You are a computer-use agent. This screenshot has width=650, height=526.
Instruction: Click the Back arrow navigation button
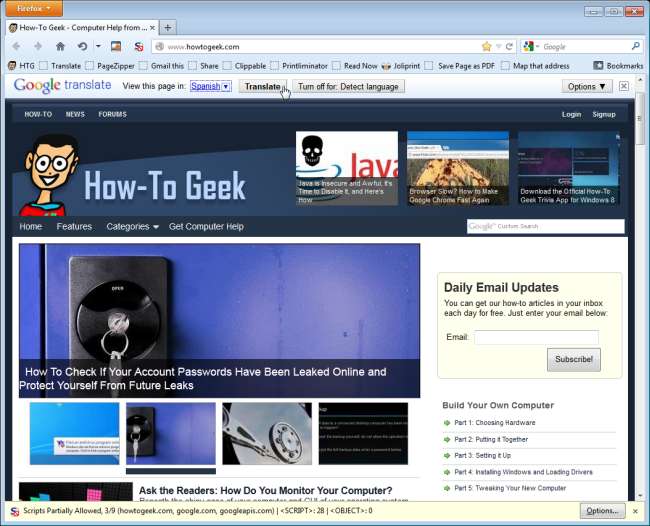click(17, 46)
